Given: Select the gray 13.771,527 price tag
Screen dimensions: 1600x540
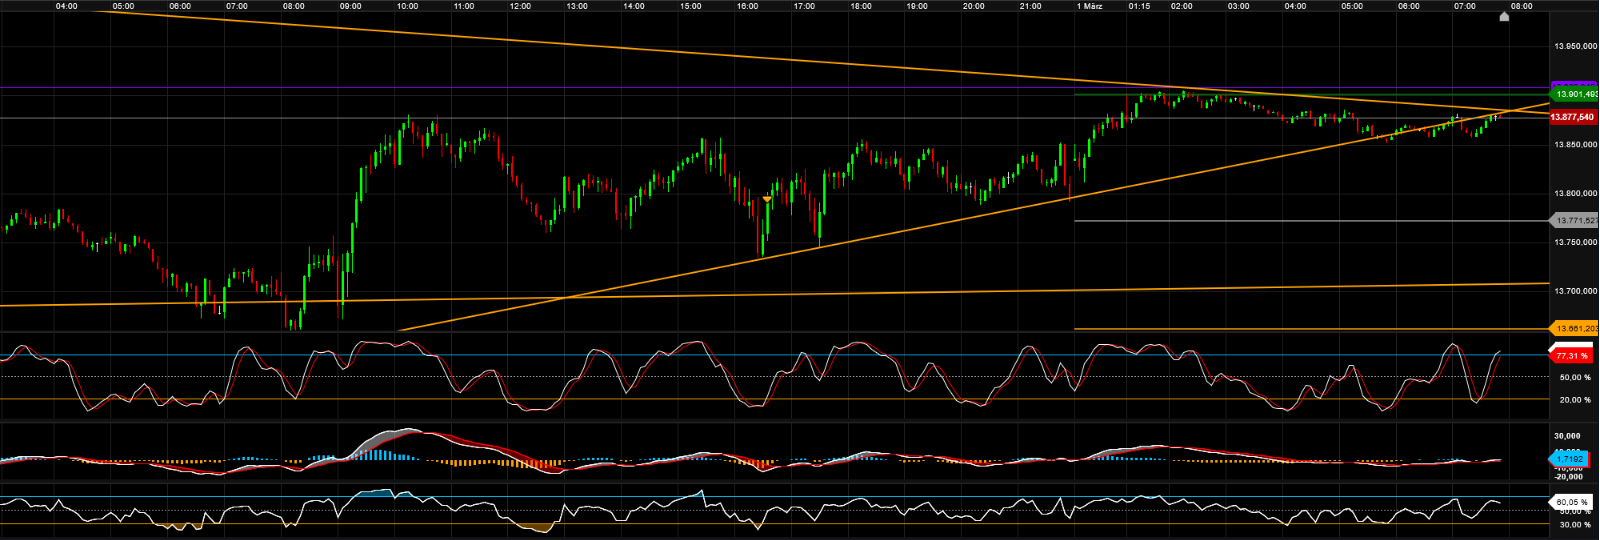Looking at the screenshot, I should coord(1573,220).
